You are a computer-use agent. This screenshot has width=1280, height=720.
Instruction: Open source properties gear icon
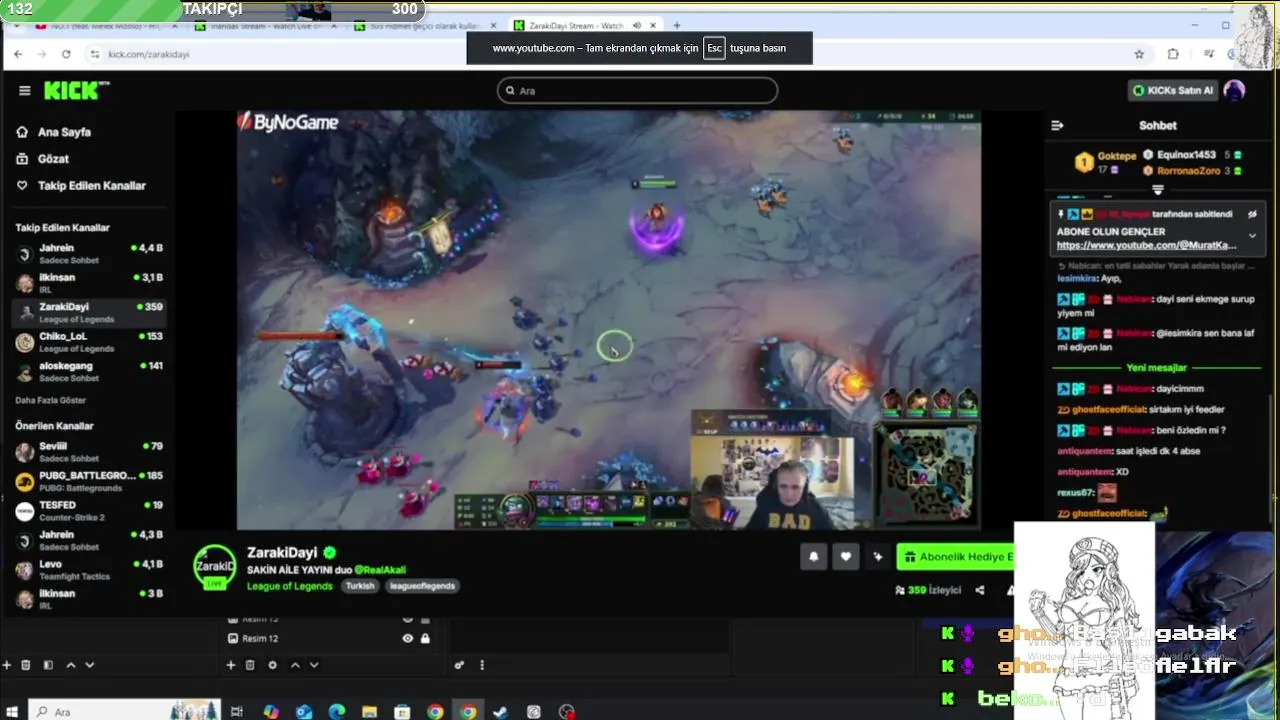coord(272,665)
